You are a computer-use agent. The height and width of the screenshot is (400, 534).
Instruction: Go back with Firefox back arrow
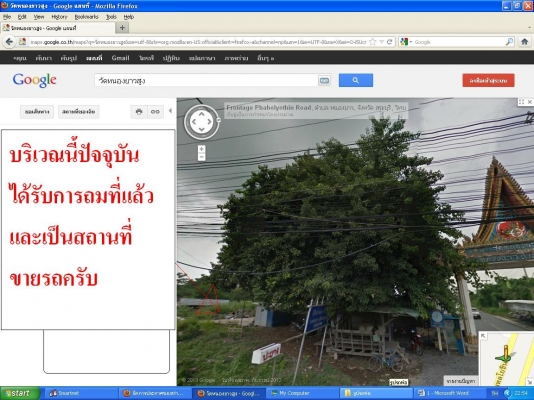tap(9, 42)
